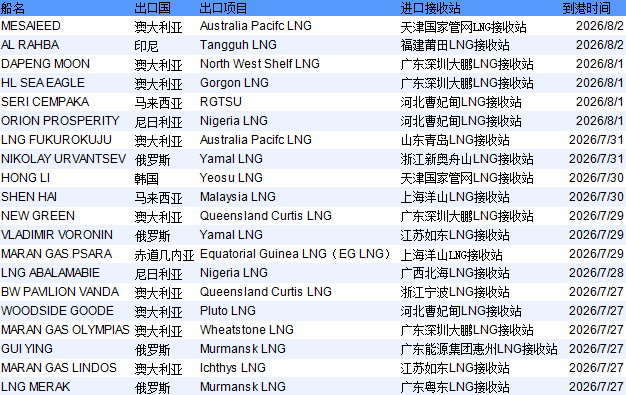Click the 出口国 column header

(153, 8)
